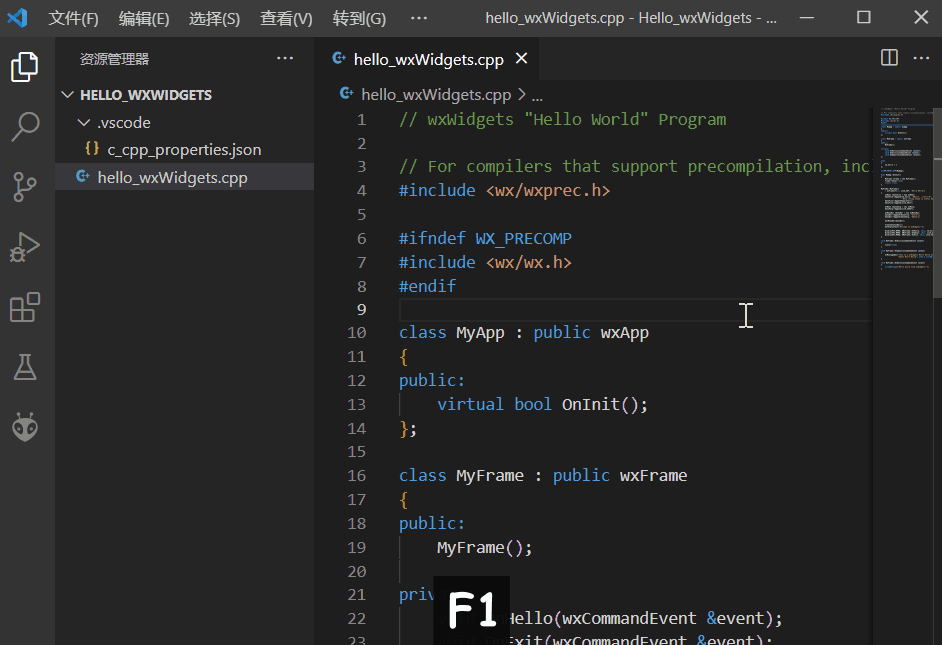Click line number 13 in the gutter
Screen dimensions: 942x645
357,404
